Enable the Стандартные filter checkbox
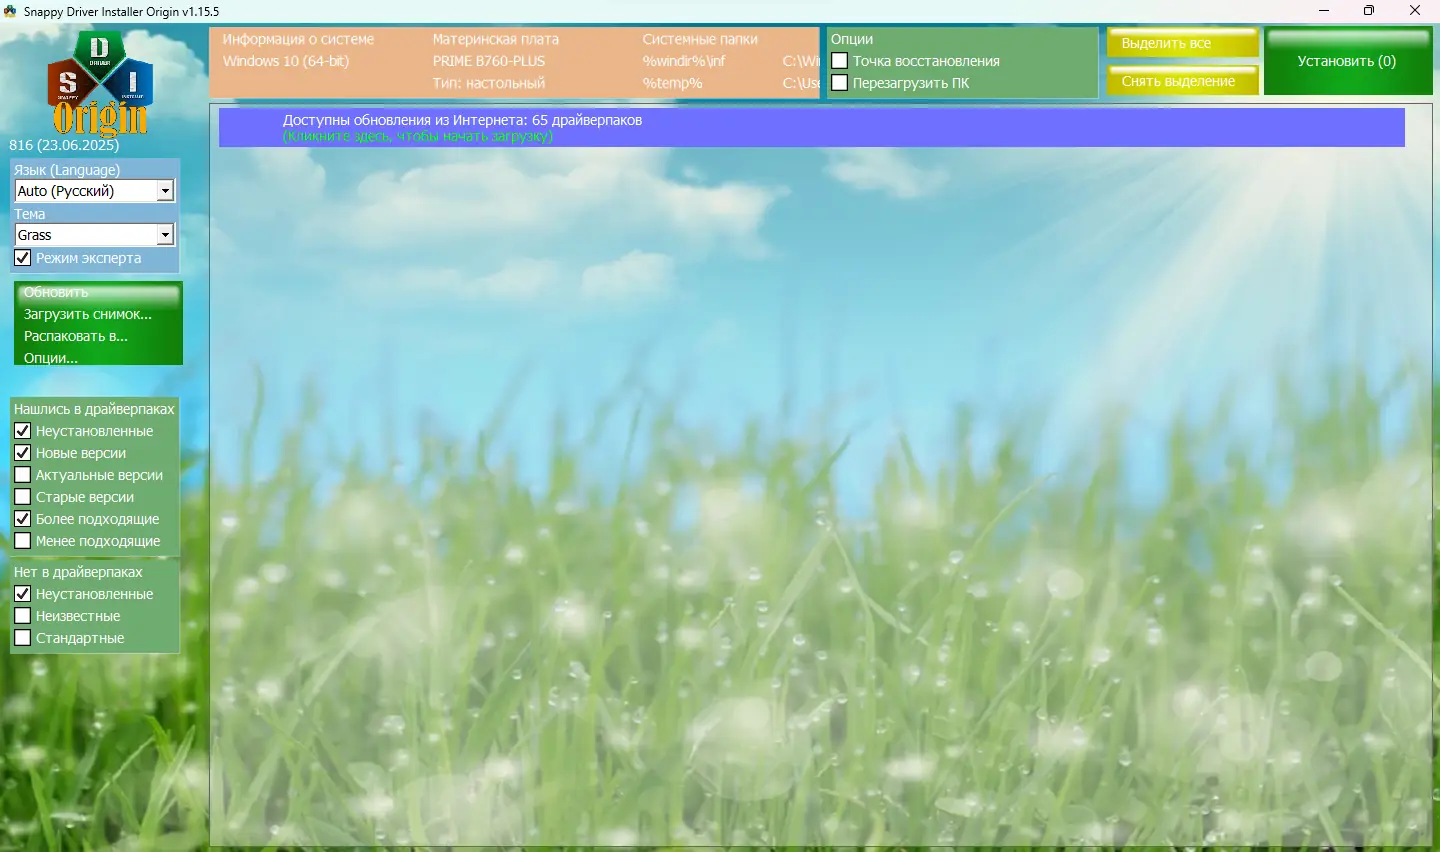 coord(23,638)
